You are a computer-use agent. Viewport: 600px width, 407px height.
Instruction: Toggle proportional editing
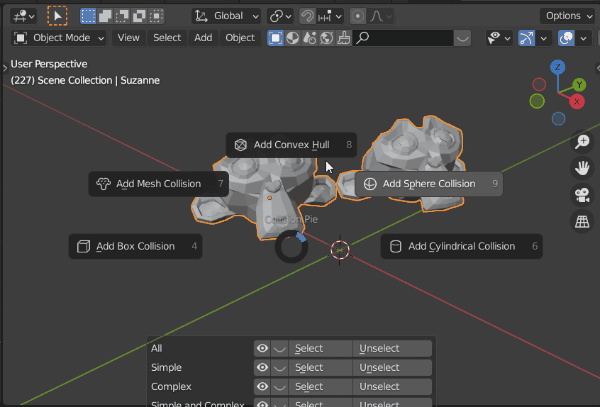[358, 16]
